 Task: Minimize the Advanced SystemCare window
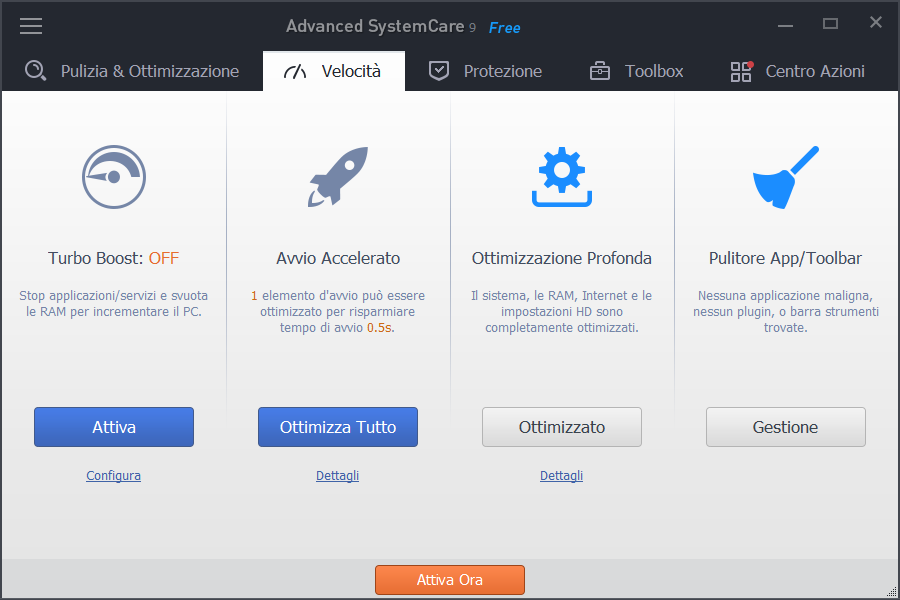click(x=785, y=25)
